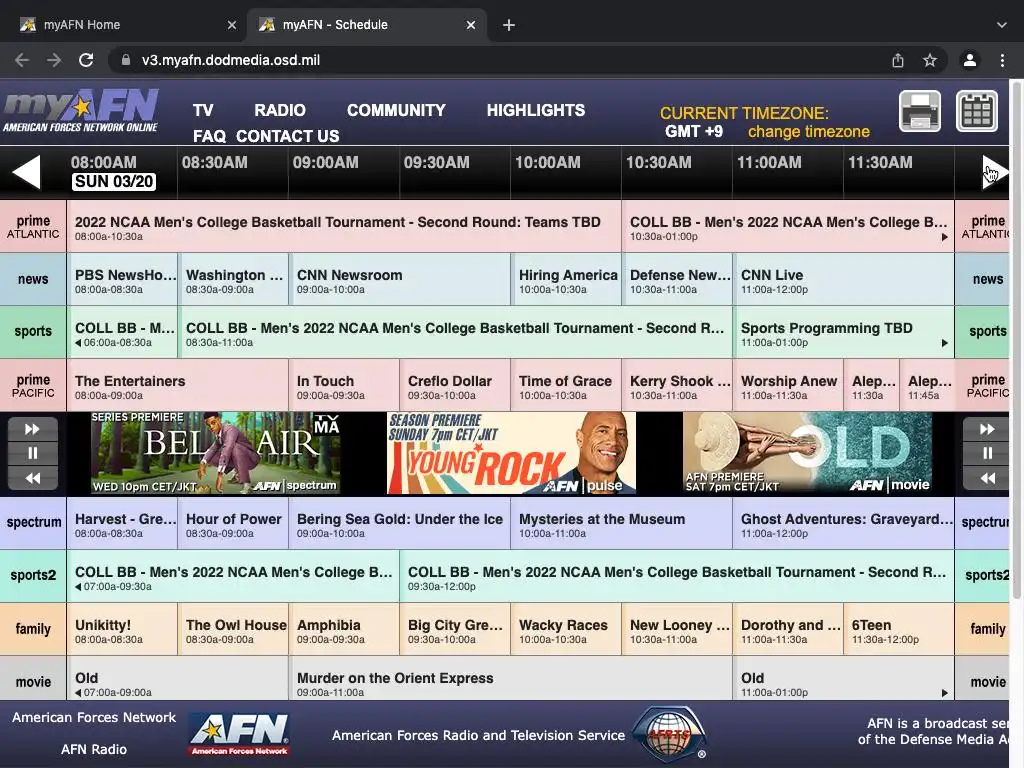Close the myAFN Home tab
The width and height of the screenshot is (1024, 768).
(232, 25)
